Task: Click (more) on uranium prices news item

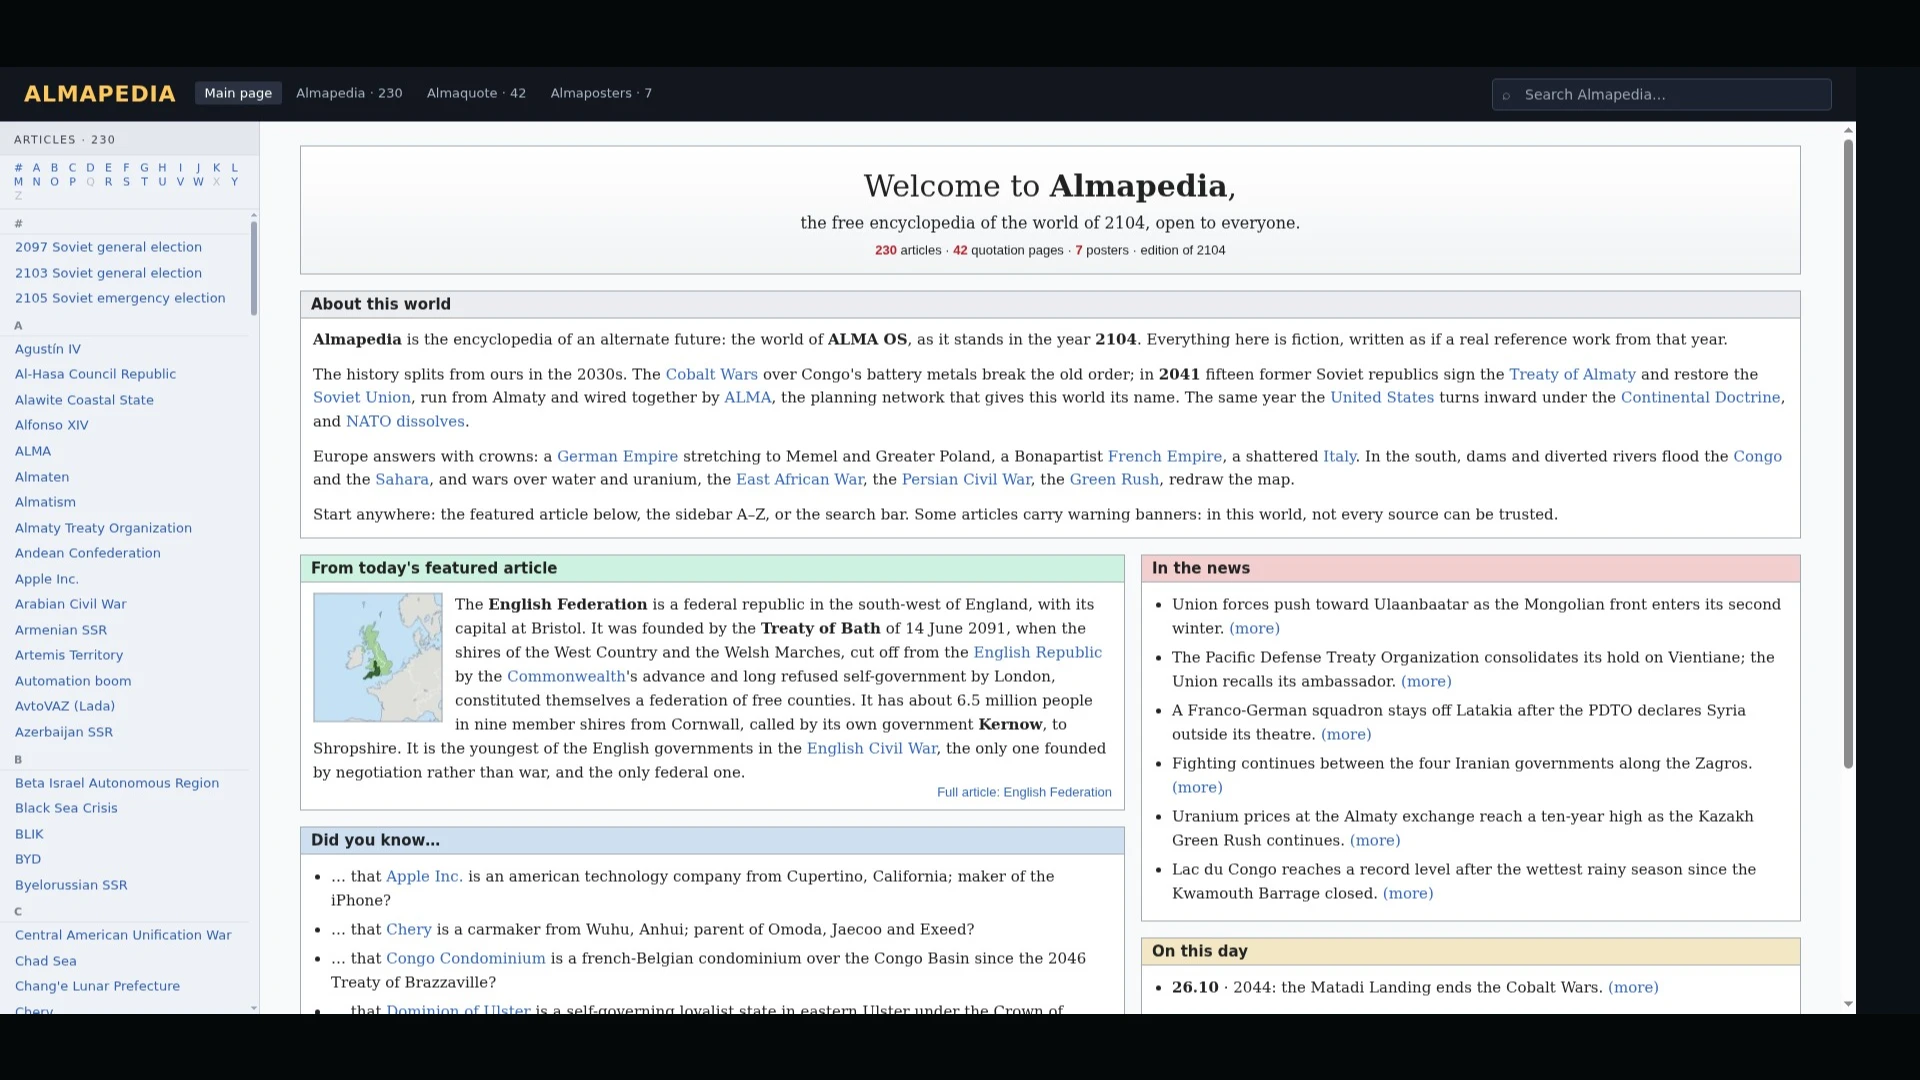Action: [x=1375, y=840]
